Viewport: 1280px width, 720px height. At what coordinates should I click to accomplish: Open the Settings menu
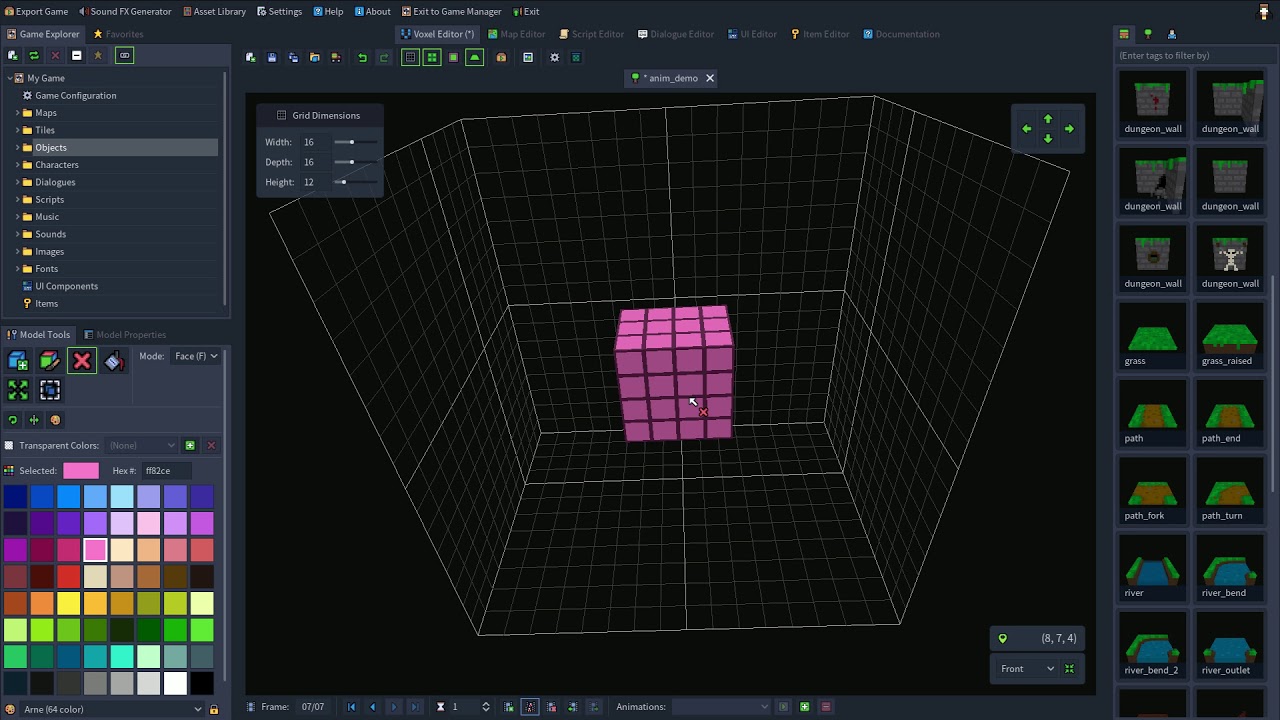pyautogui.click(x=279, y=11)
